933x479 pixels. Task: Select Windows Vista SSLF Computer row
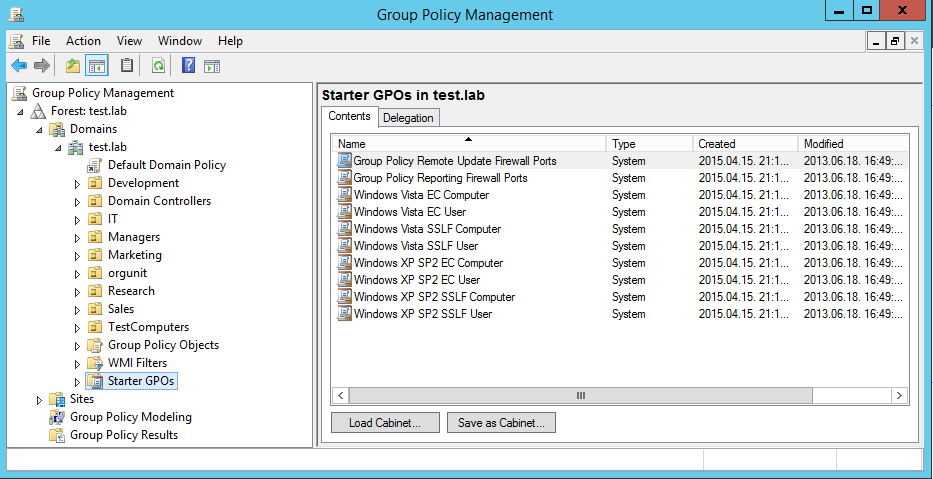(620, 229)
